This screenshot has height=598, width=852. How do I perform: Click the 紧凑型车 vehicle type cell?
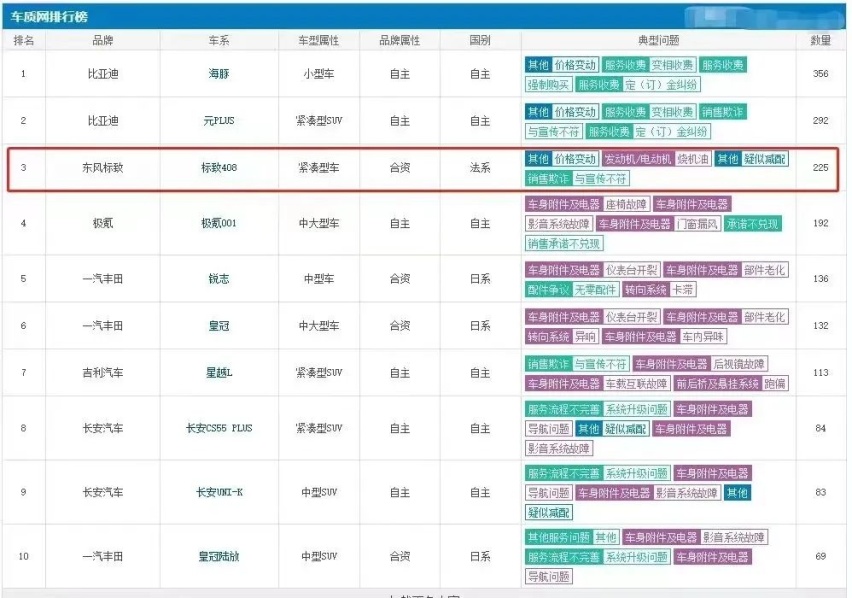coord(318,167)
